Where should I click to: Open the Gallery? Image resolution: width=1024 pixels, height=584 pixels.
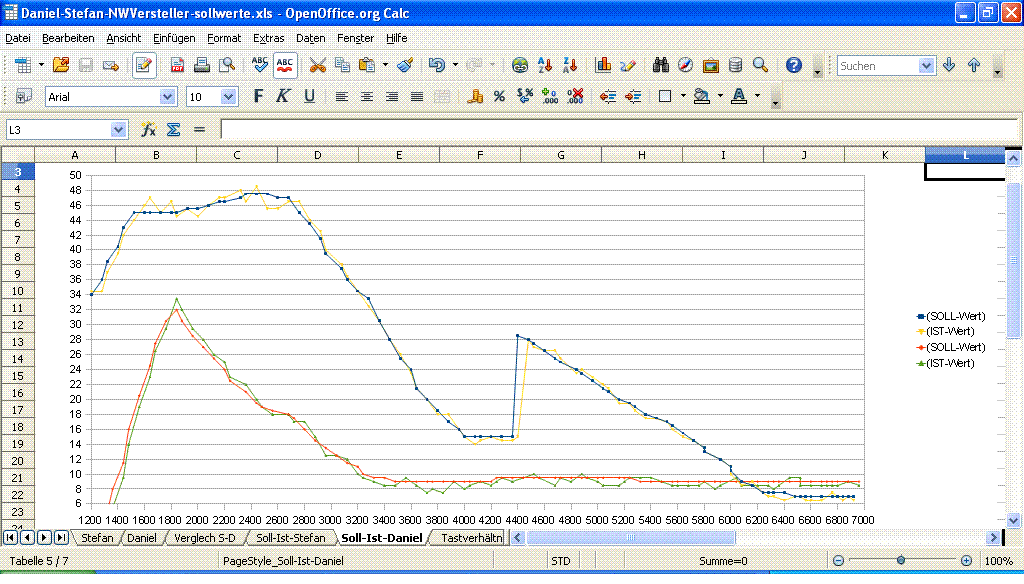[x=711, y=65]
